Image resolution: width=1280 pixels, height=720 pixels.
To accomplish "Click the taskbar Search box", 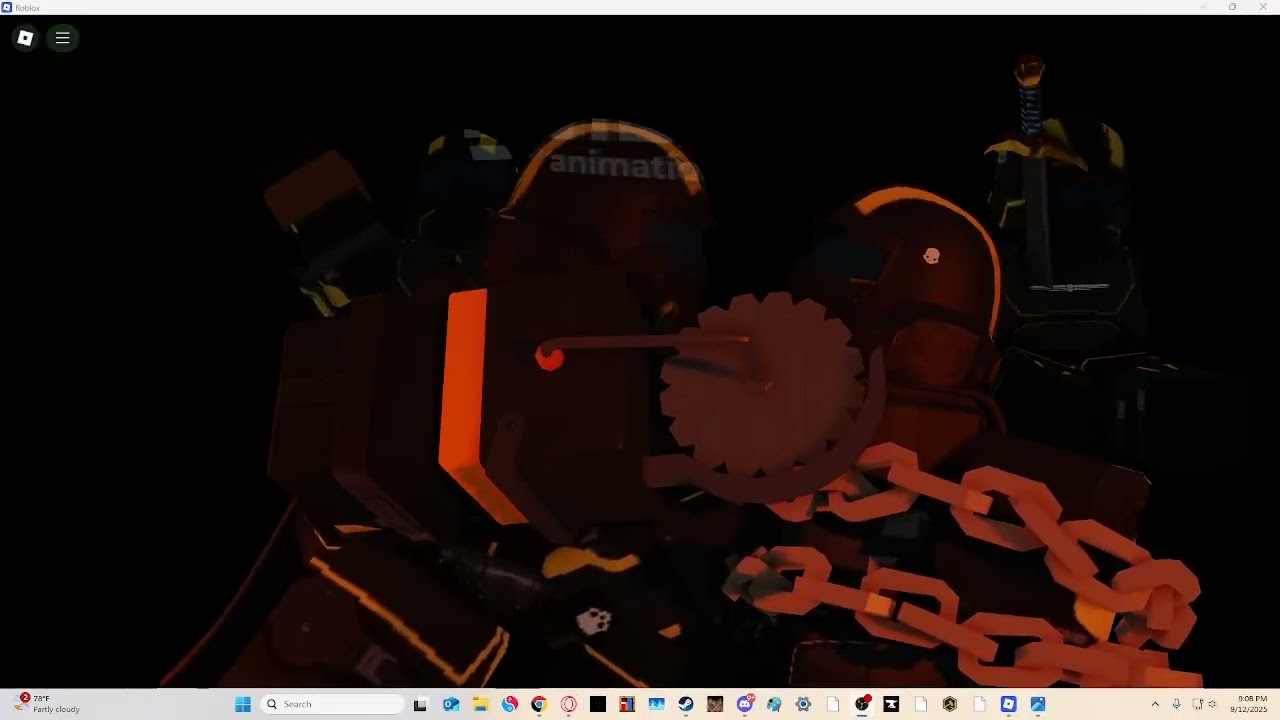I will coord(333,704).
